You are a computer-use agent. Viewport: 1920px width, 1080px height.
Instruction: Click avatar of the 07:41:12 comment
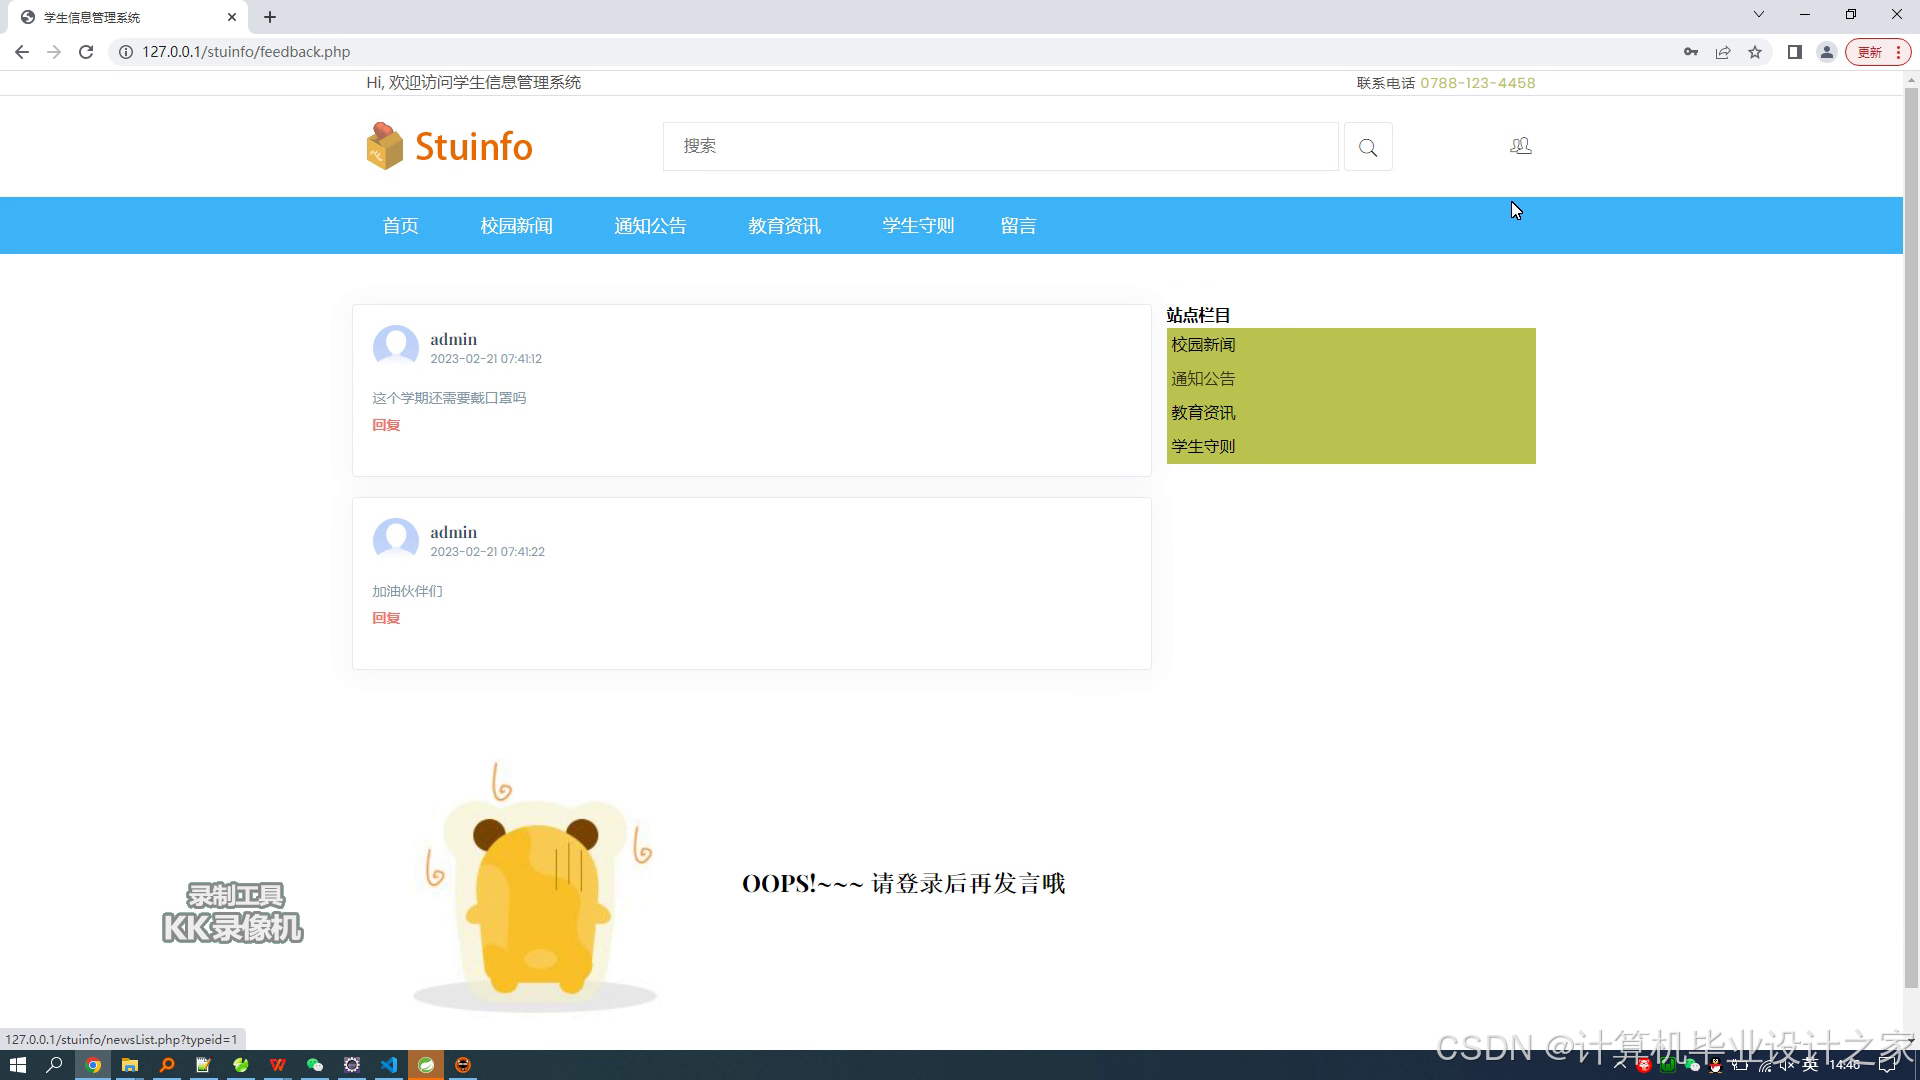point(396,347)
